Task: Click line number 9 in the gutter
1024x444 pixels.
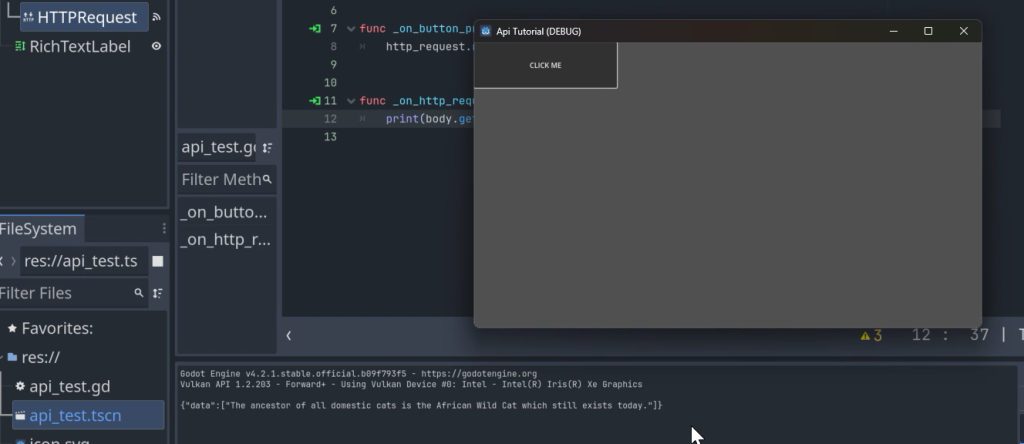Action: (333, 65)
